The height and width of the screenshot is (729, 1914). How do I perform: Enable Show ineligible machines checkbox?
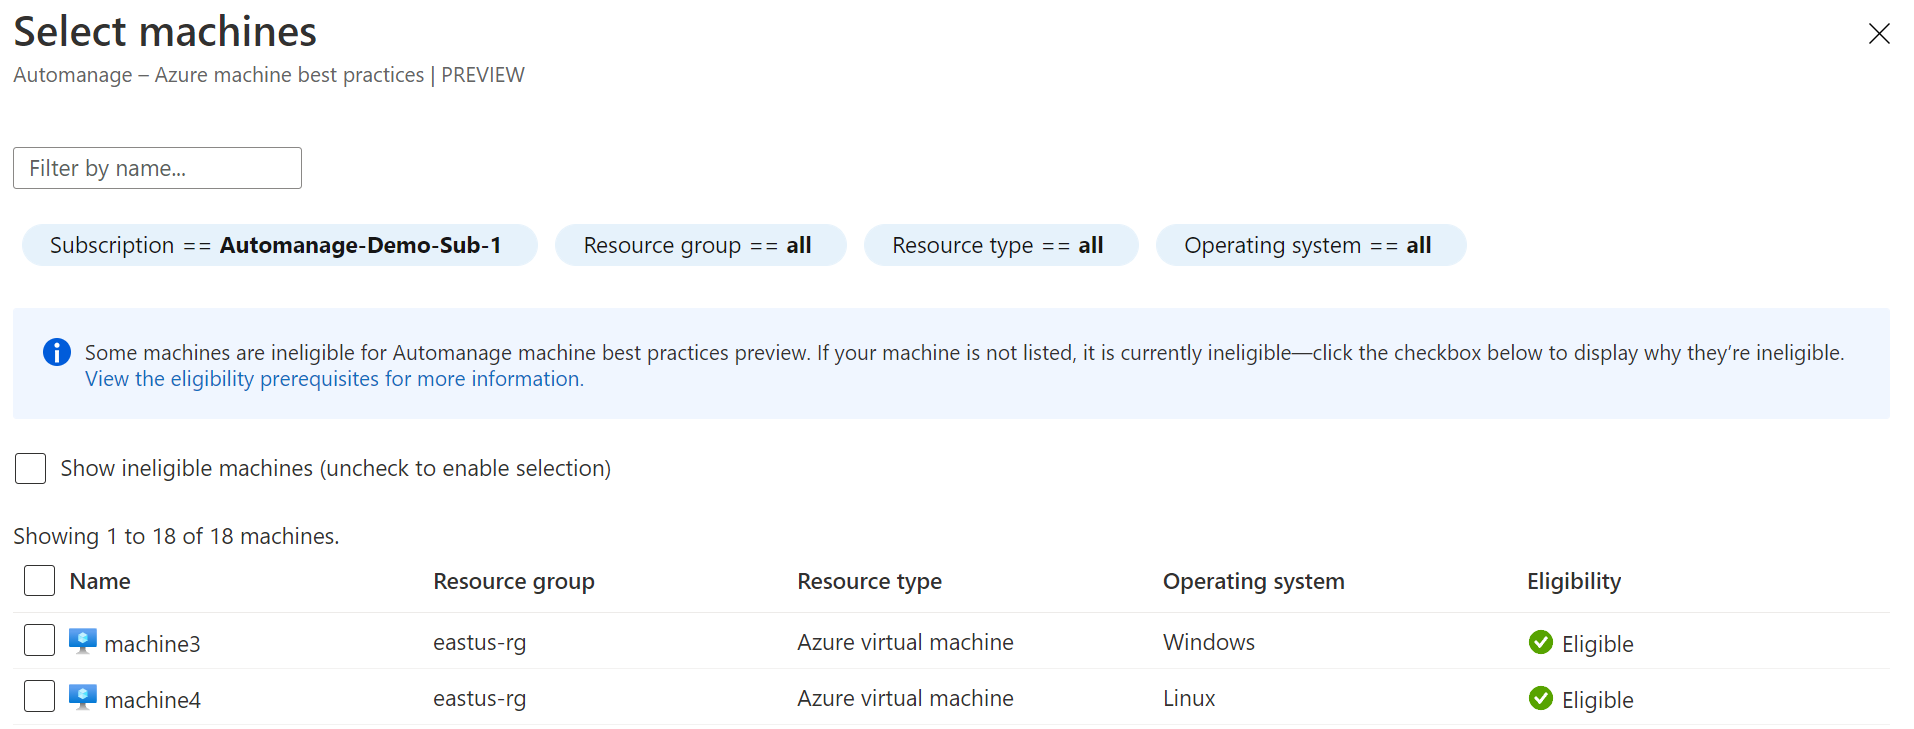click(31, 468)
